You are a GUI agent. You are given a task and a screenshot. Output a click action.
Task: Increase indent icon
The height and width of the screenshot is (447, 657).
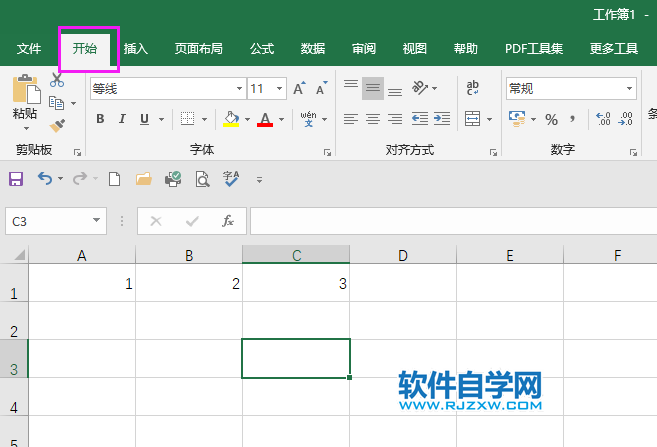click(x=442, y=119)
